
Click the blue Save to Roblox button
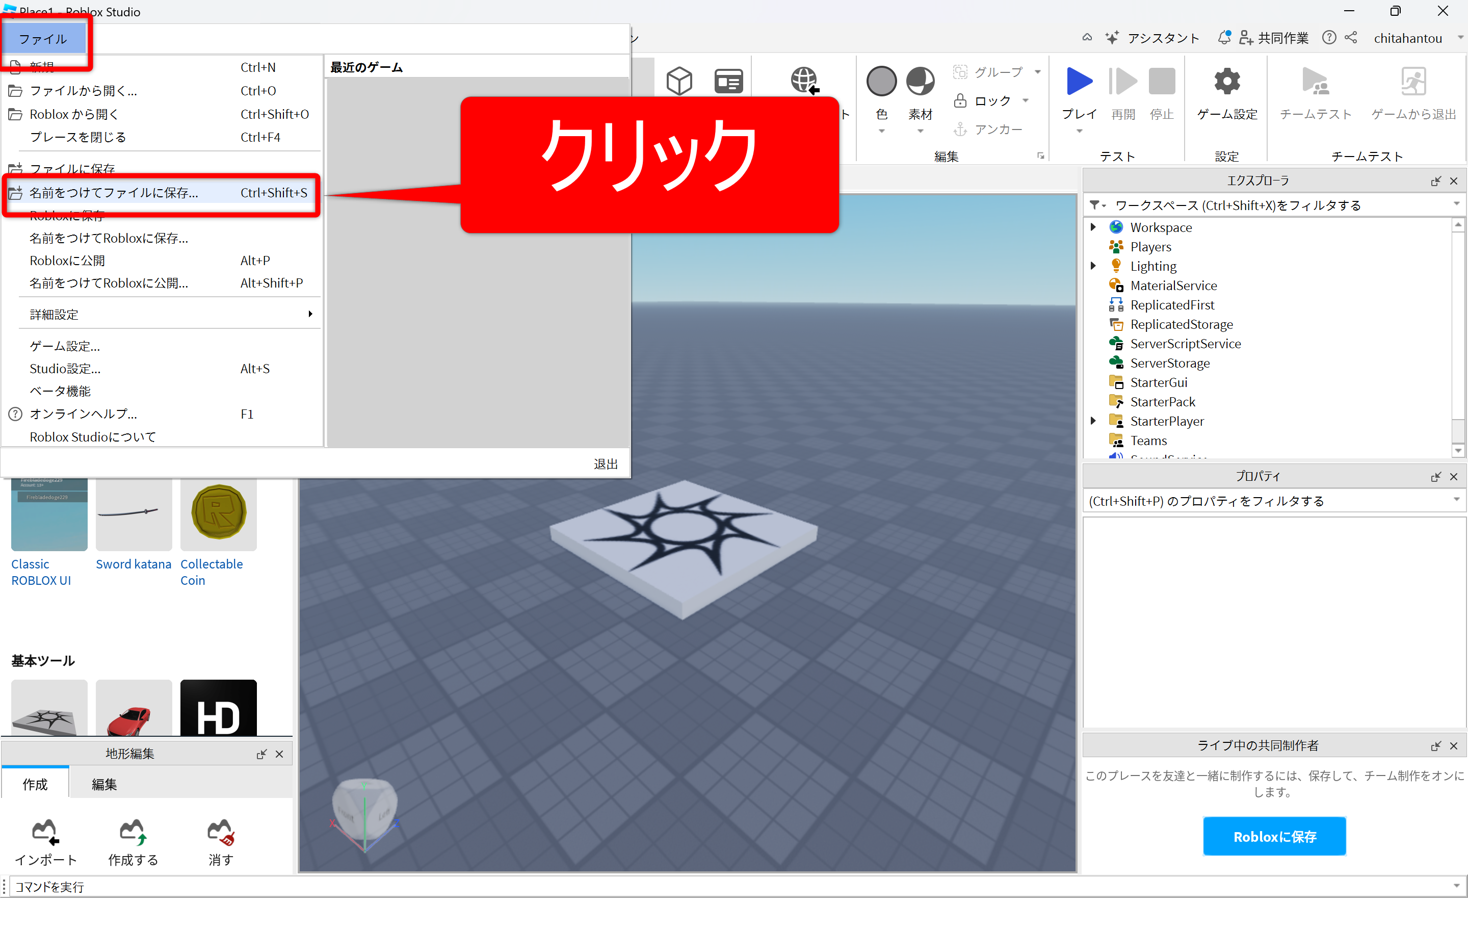point(1274,836)
